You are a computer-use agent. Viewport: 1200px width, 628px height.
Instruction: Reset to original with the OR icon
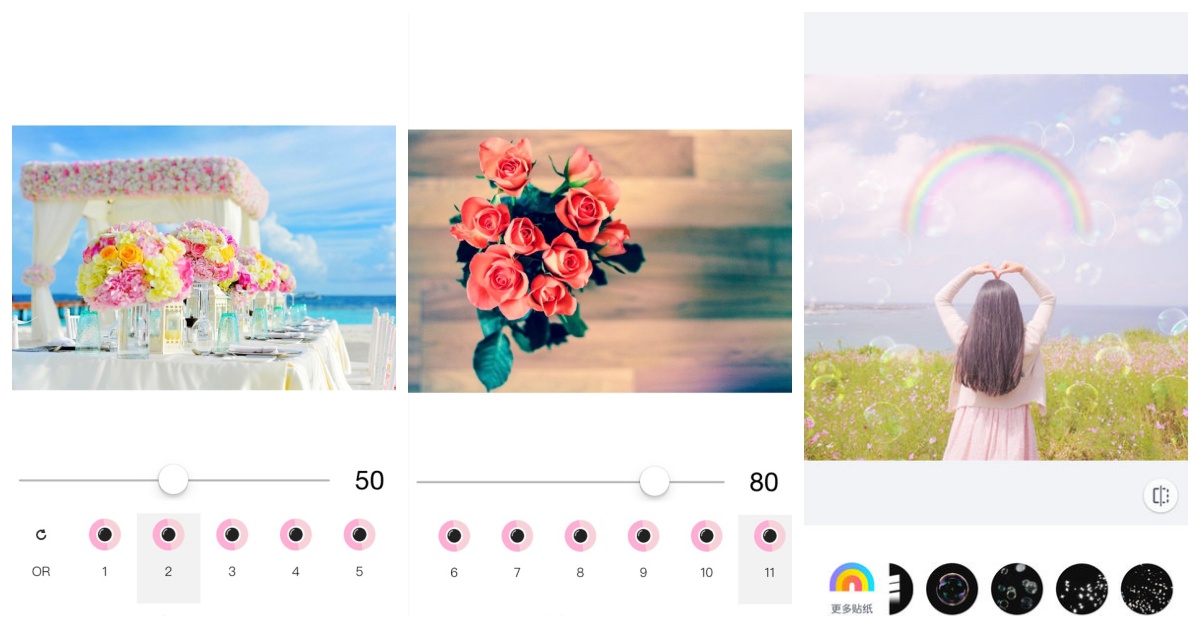click(x=41, y=548)
